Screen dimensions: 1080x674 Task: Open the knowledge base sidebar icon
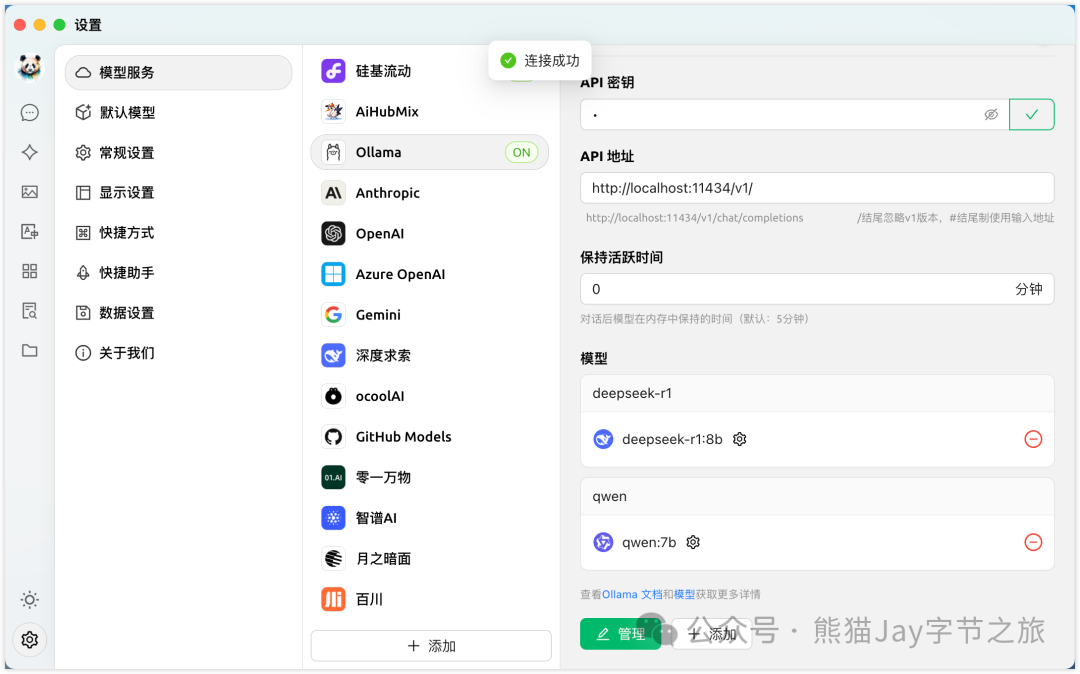tap(30, 310)
